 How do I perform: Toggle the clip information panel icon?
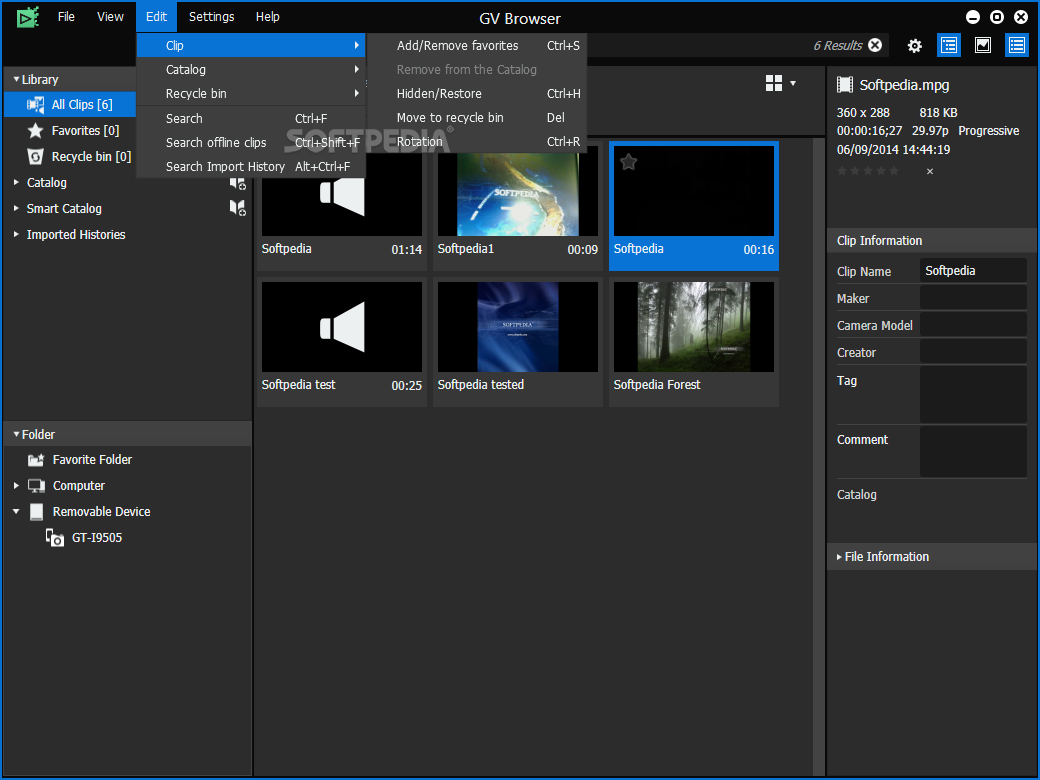point(949,45)
